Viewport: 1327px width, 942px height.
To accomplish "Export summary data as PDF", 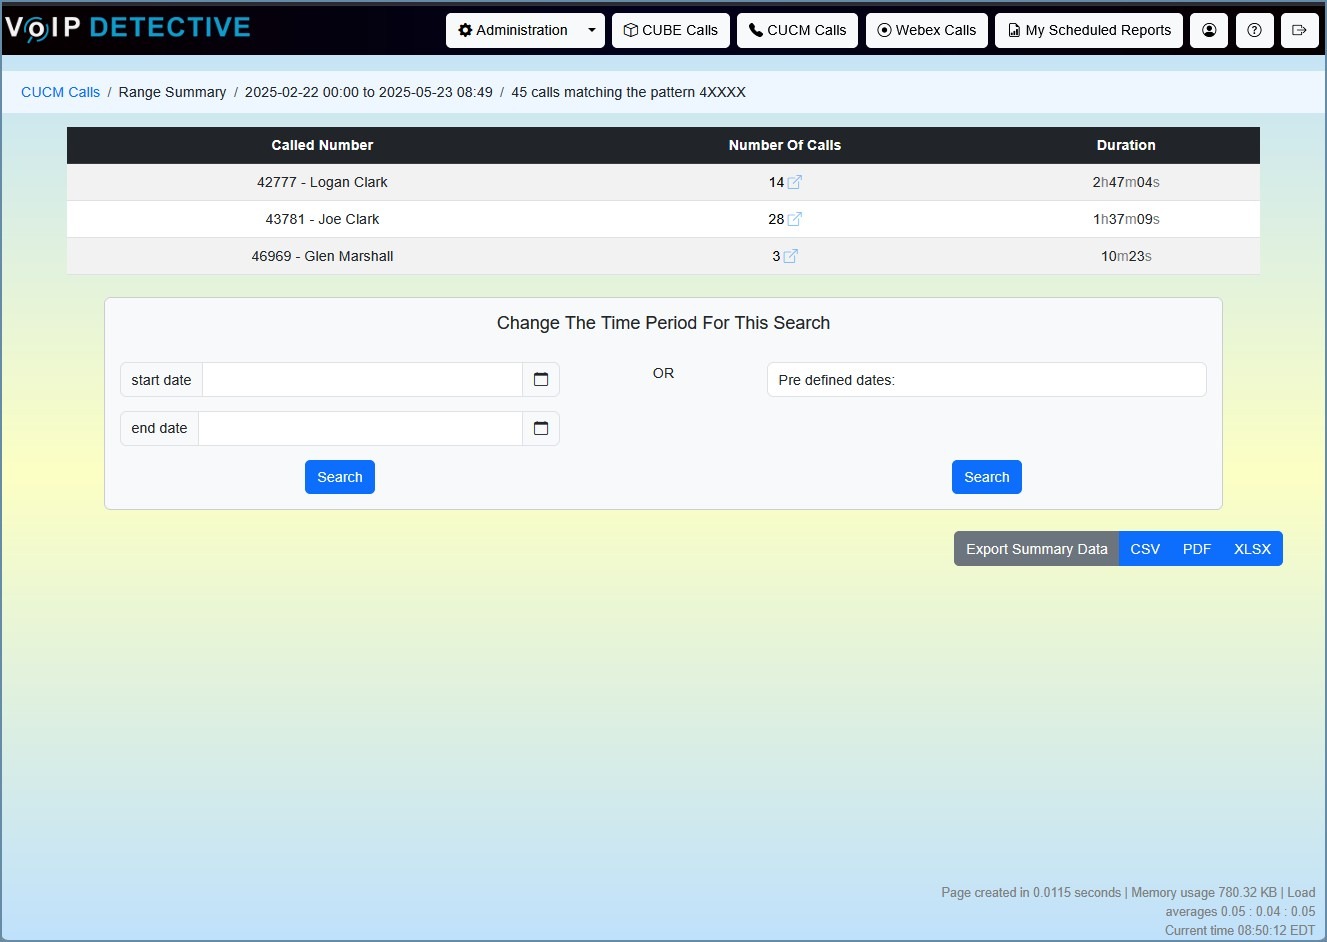I will [1197, 549].
